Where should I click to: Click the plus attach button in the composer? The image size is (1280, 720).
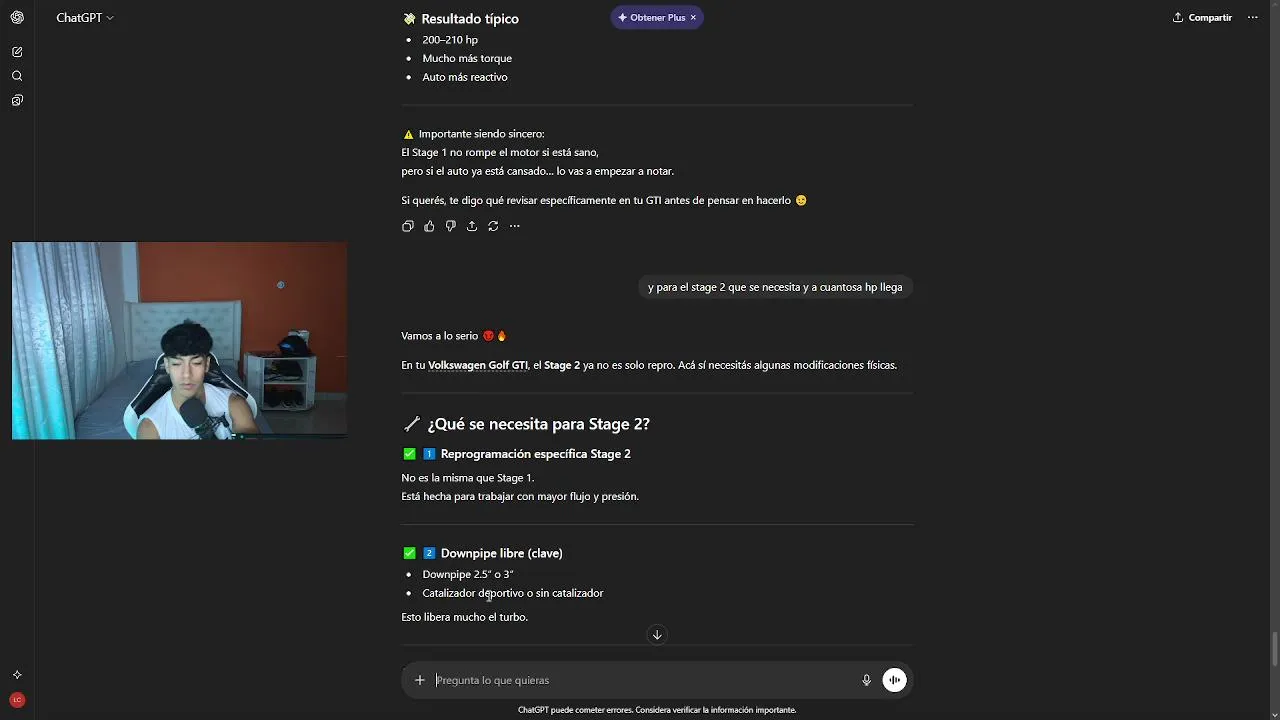(420, 680)
